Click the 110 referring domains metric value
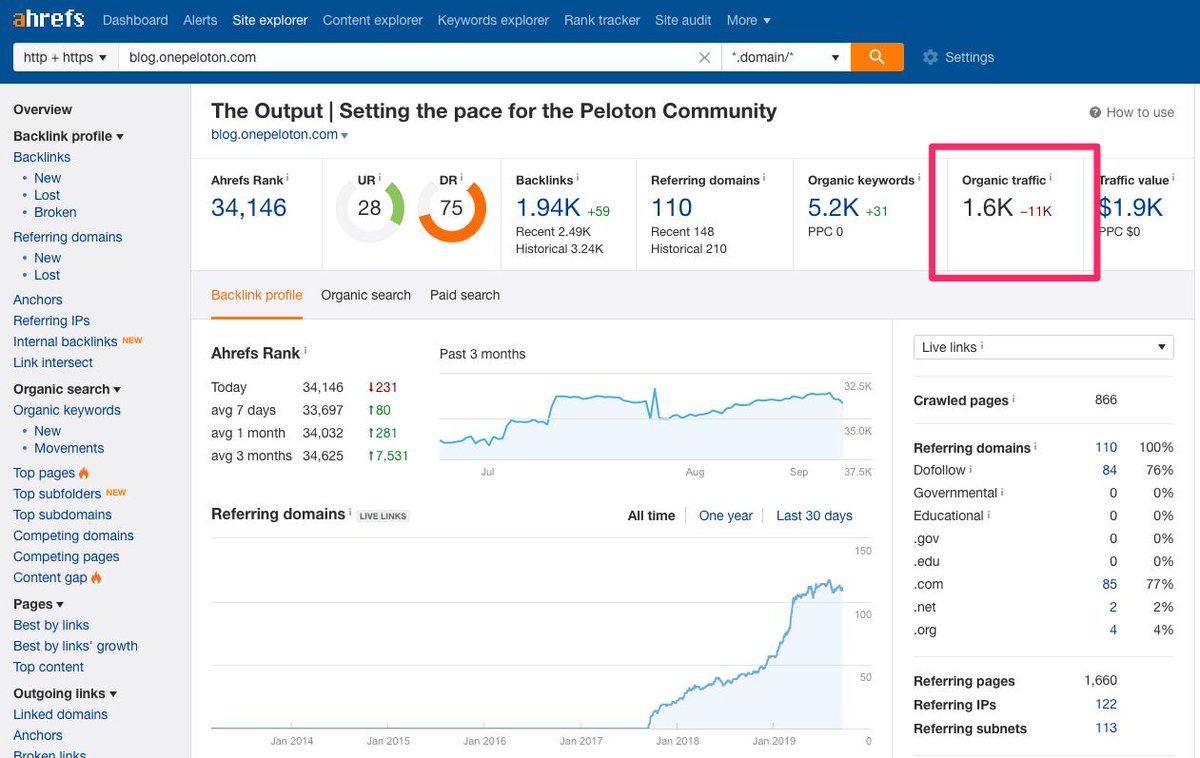Screen dimensions: 1200x758 (x=671, y=208)
